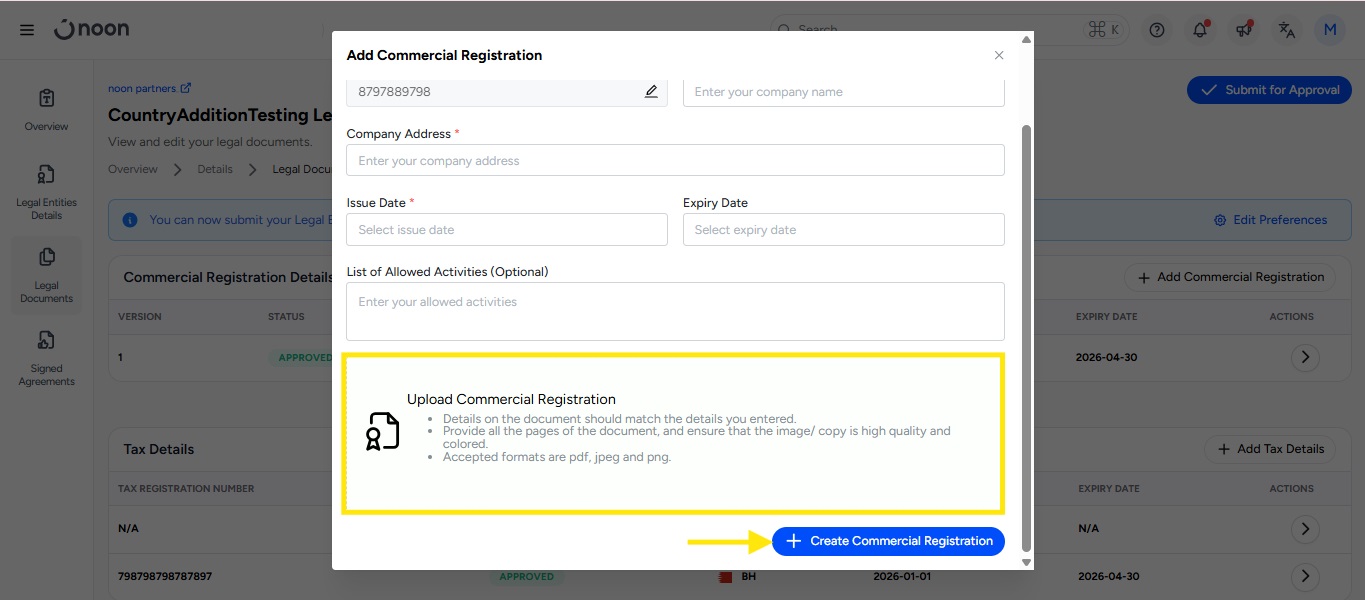Go to Overview in the sidebar
1365x600 pixels.
(46, 110)
